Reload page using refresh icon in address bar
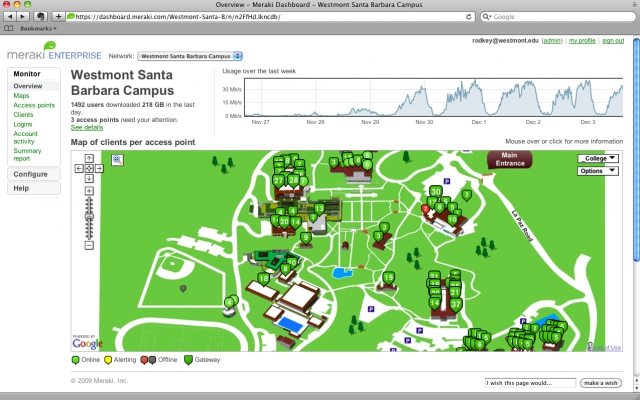The height and width of the screenshot is (400, 640). point(469,17)
